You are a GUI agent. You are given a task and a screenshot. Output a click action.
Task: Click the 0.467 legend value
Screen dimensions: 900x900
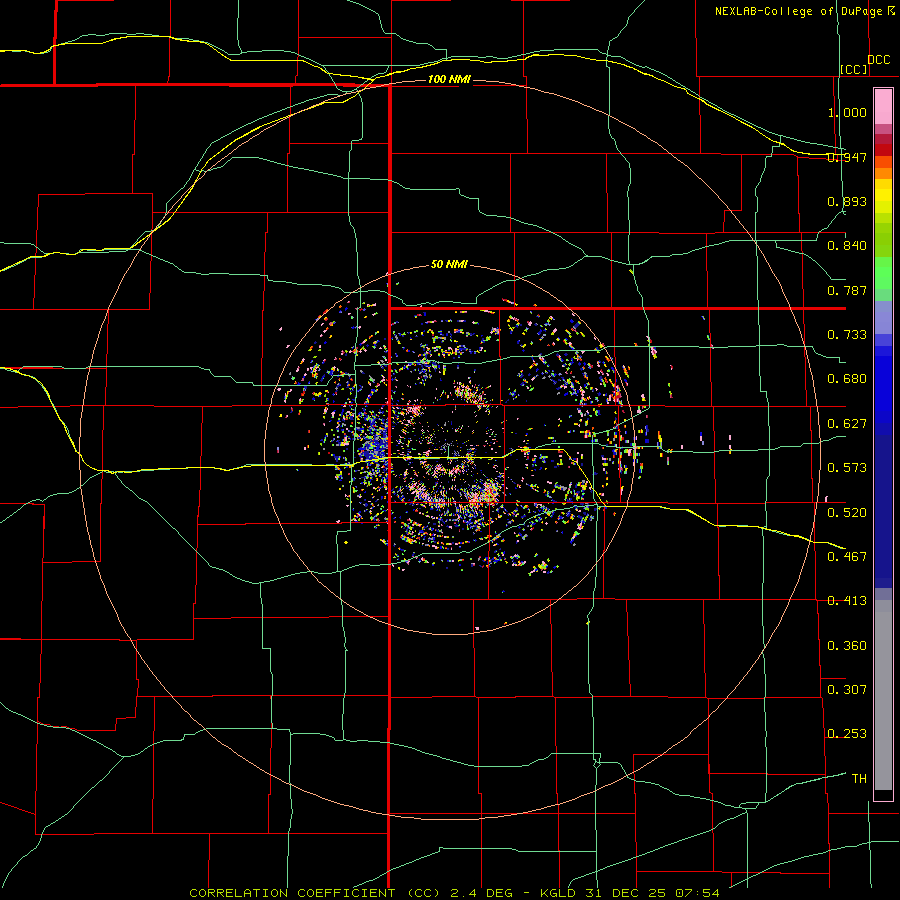click(847, 557)
